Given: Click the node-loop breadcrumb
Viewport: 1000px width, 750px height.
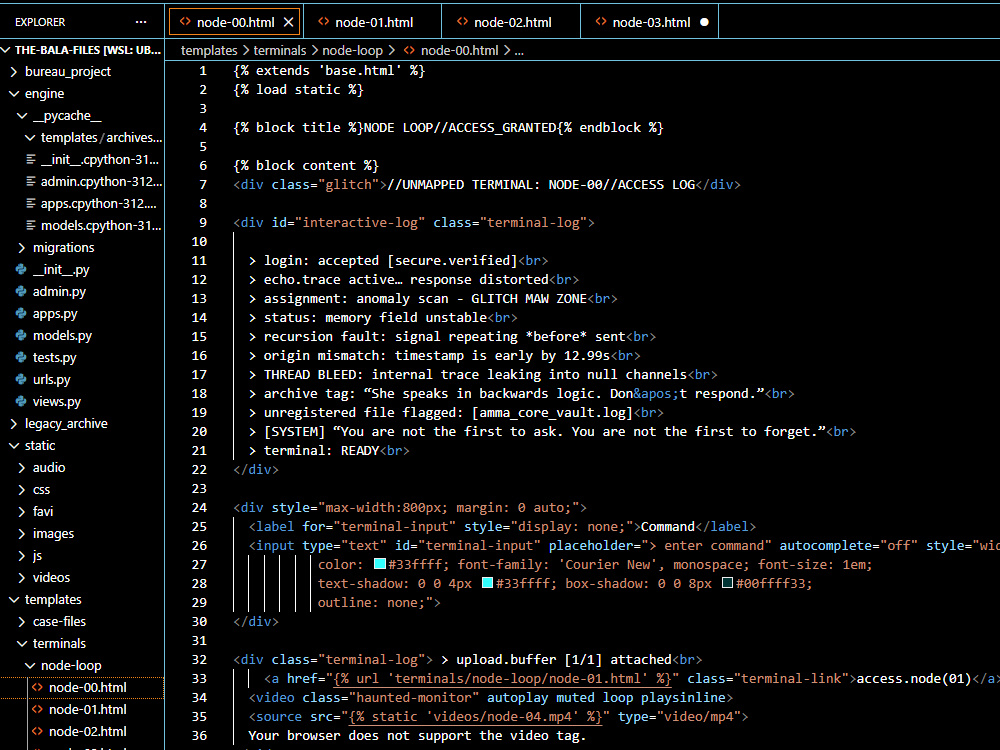Looking at the screenshot, I should tap(352, 50).
